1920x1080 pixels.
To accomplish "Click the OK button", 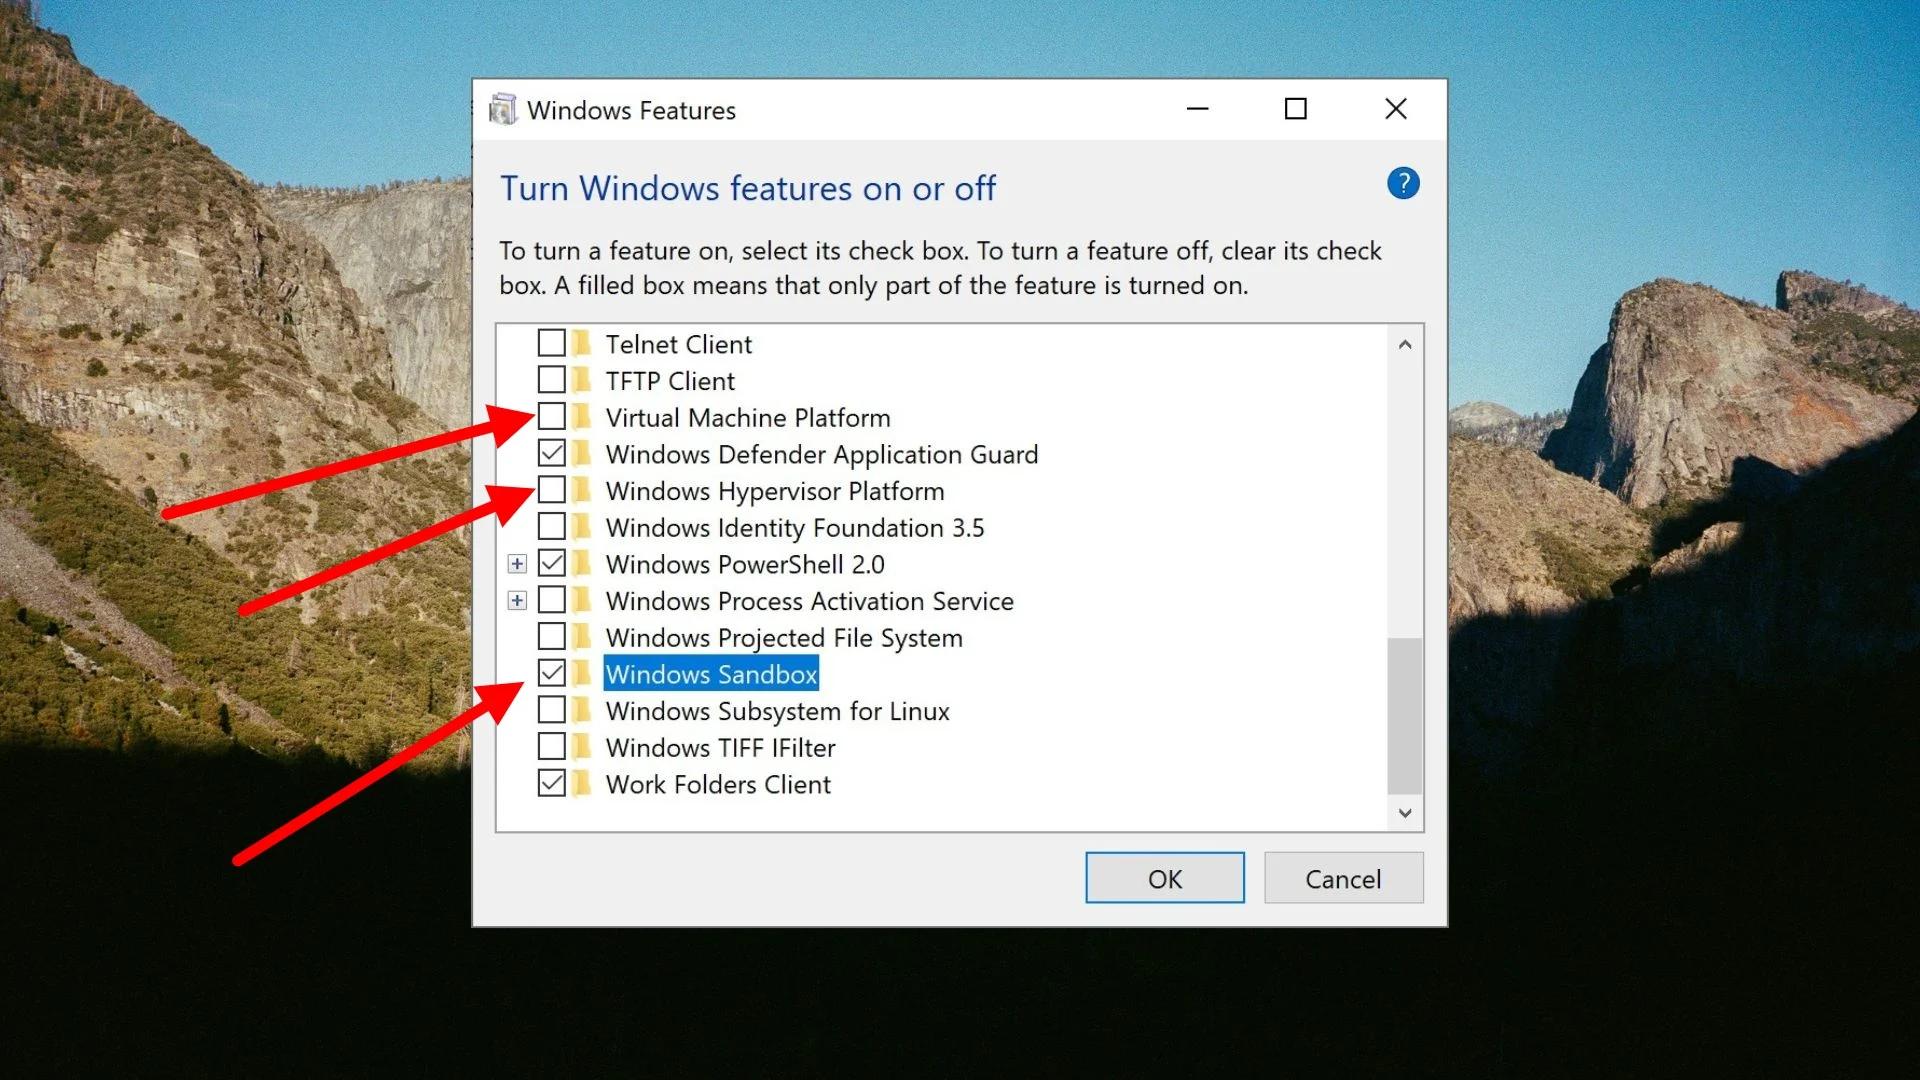I will click(1164, 878).
